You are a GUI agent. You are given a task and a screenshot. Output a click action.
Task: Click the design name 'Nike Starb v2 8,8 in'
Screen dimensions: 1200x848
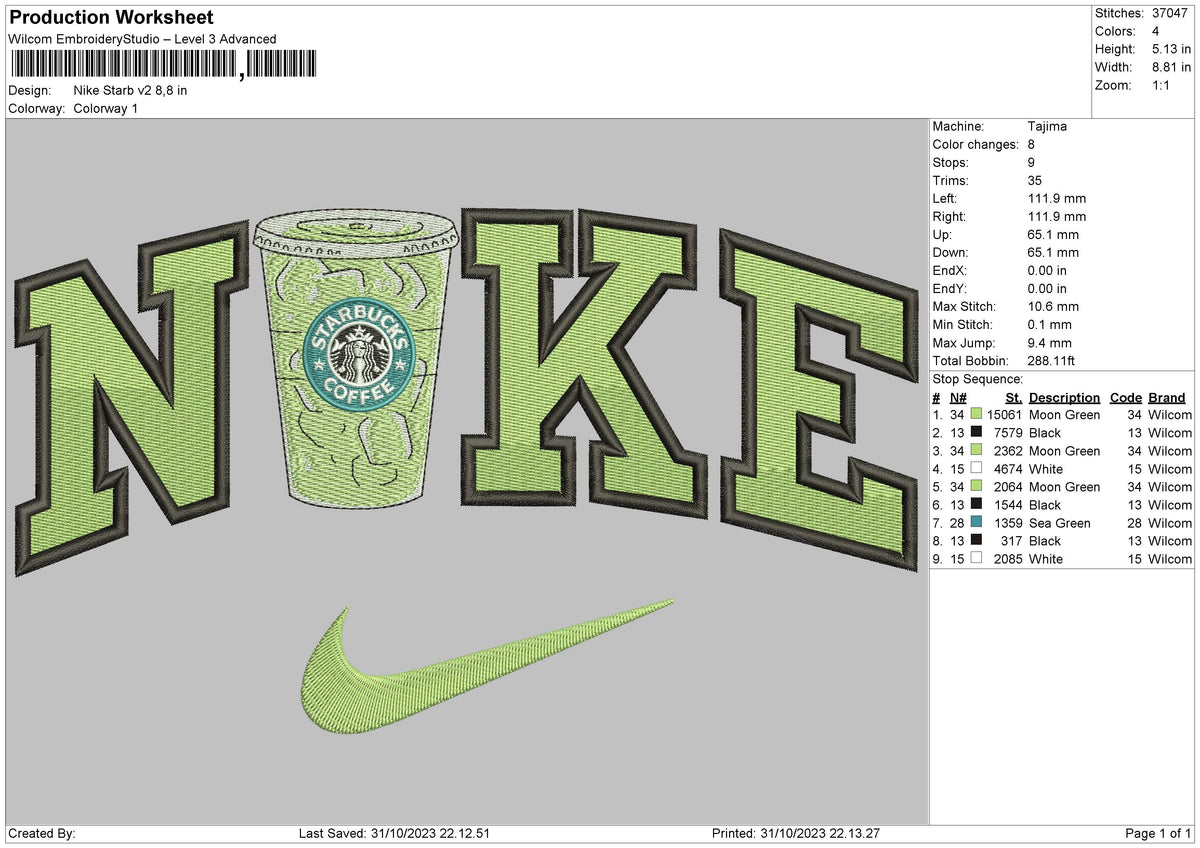click(x=130, y=90)
